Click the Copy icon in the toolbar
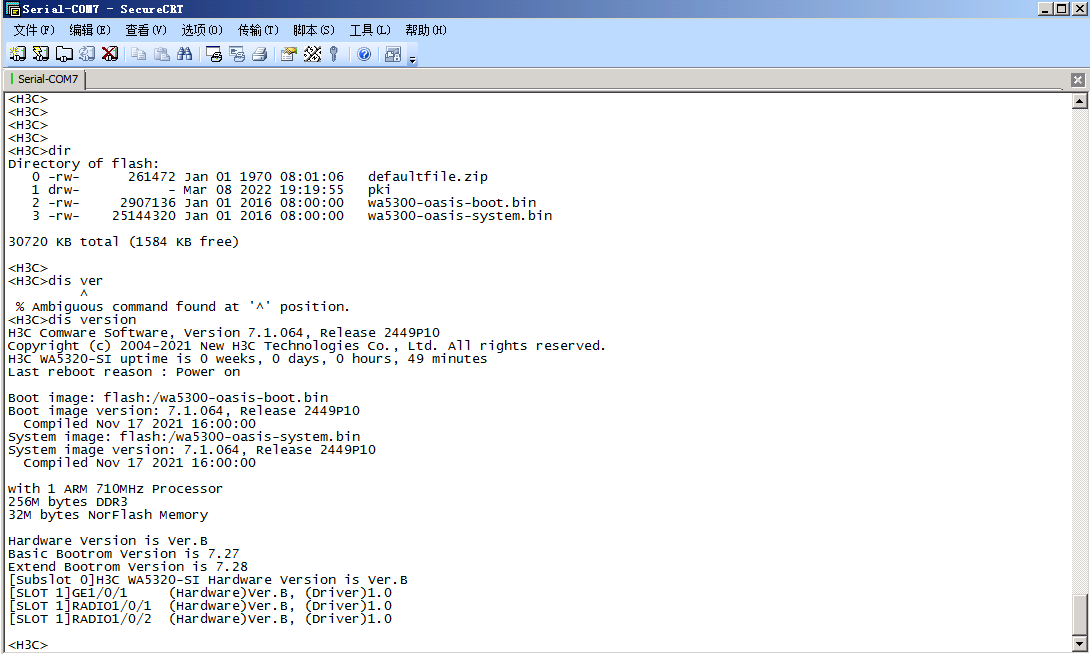 tap(139, 54)
